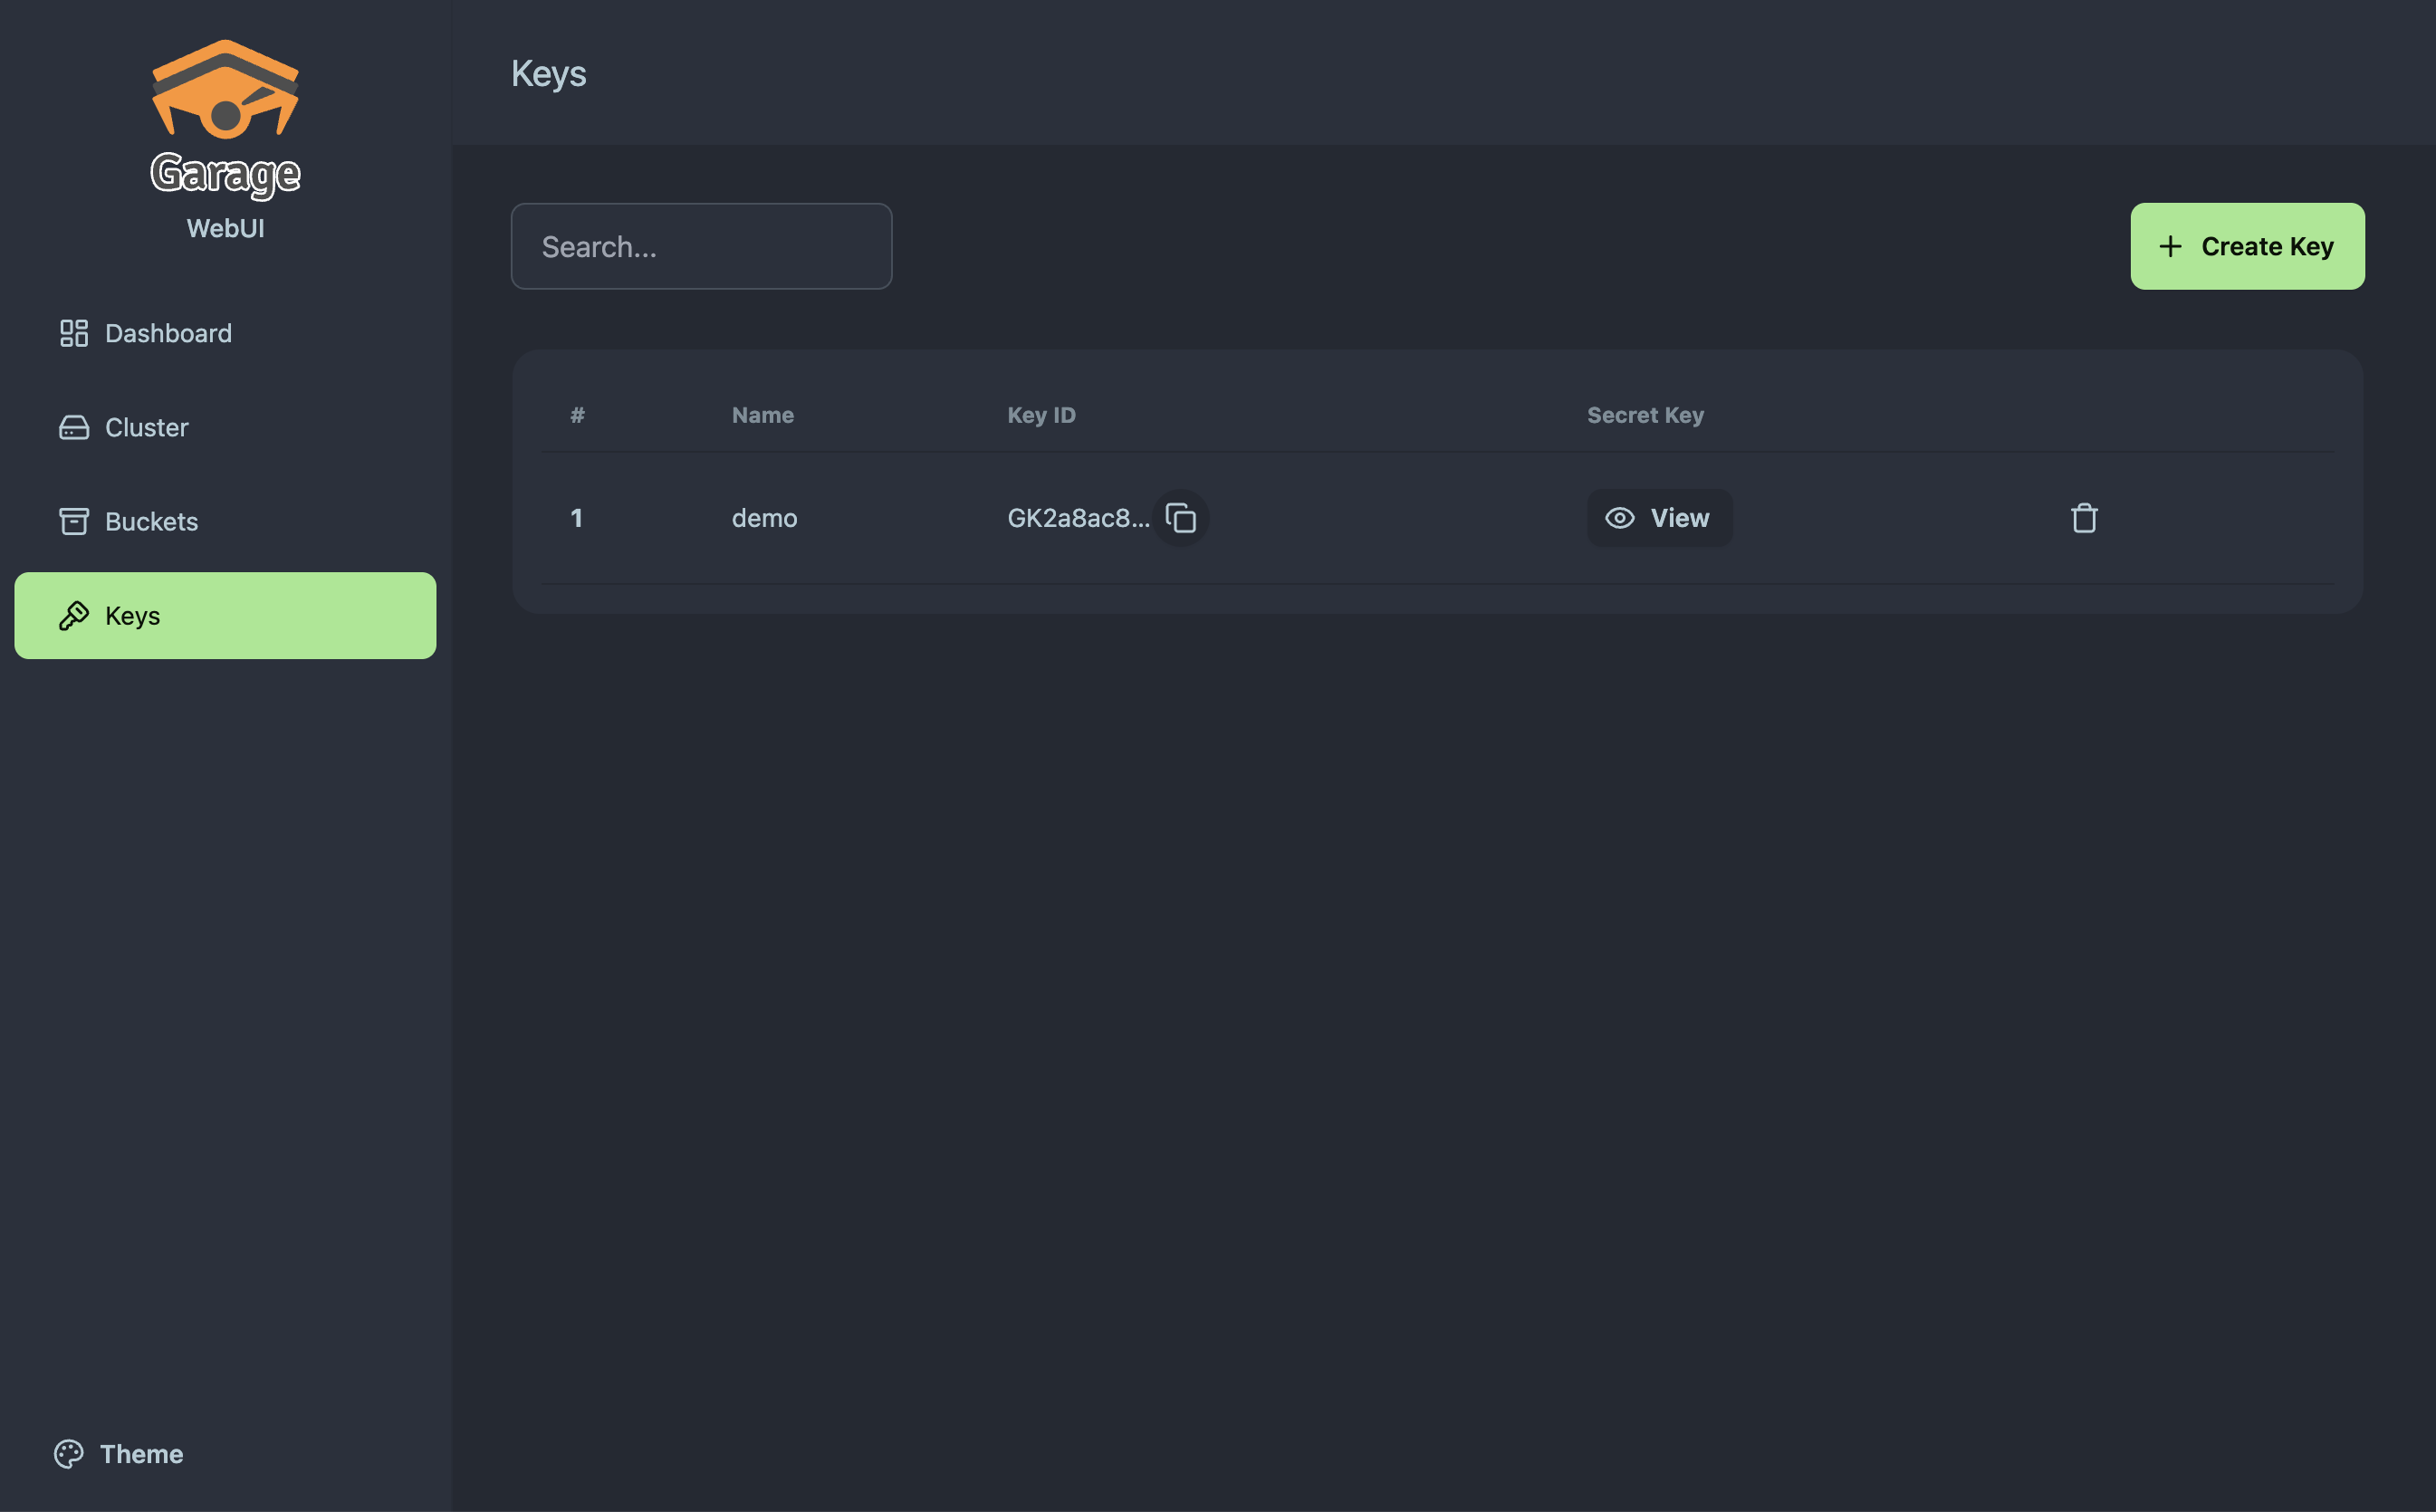2436x1512 pixels.
Task: Navigate to Buckets
Action: tap(151, 521)
